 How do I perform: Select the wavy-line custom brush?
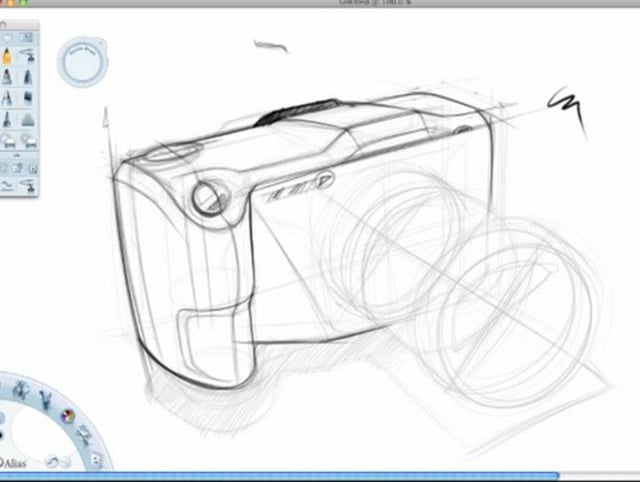8,186
